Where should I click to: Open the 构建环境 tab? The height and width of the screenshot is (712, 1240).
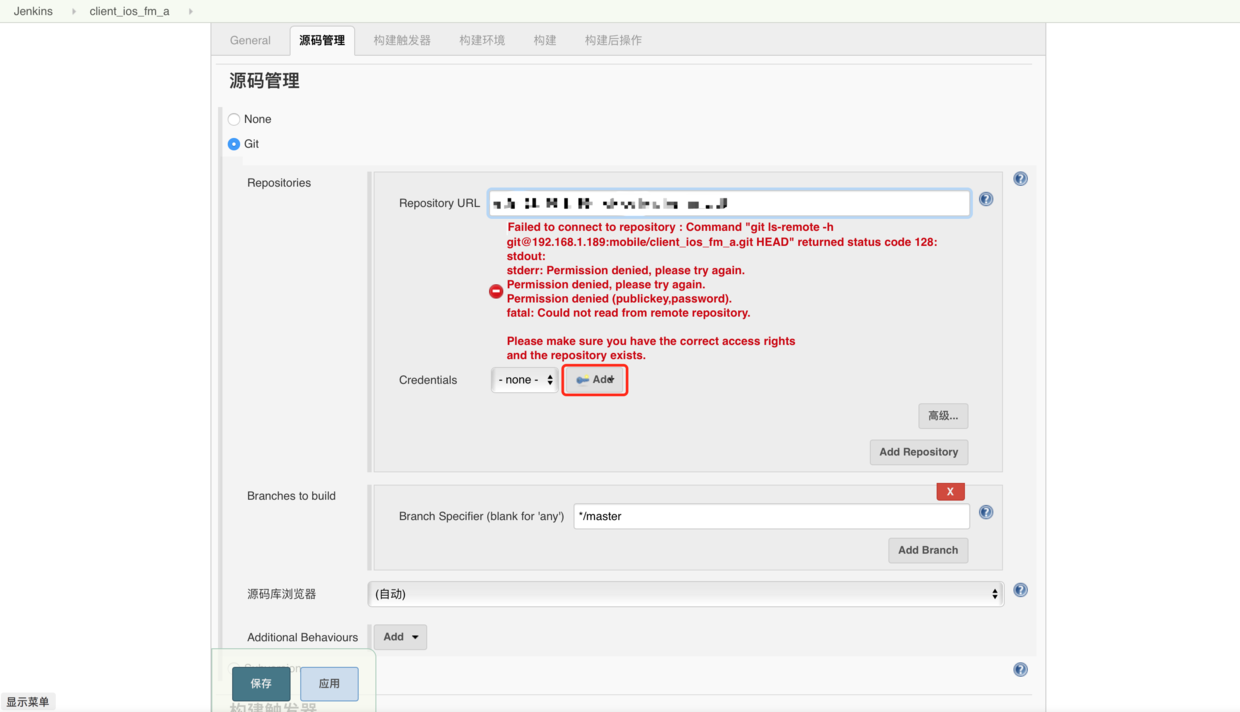[x=482, y=41]
